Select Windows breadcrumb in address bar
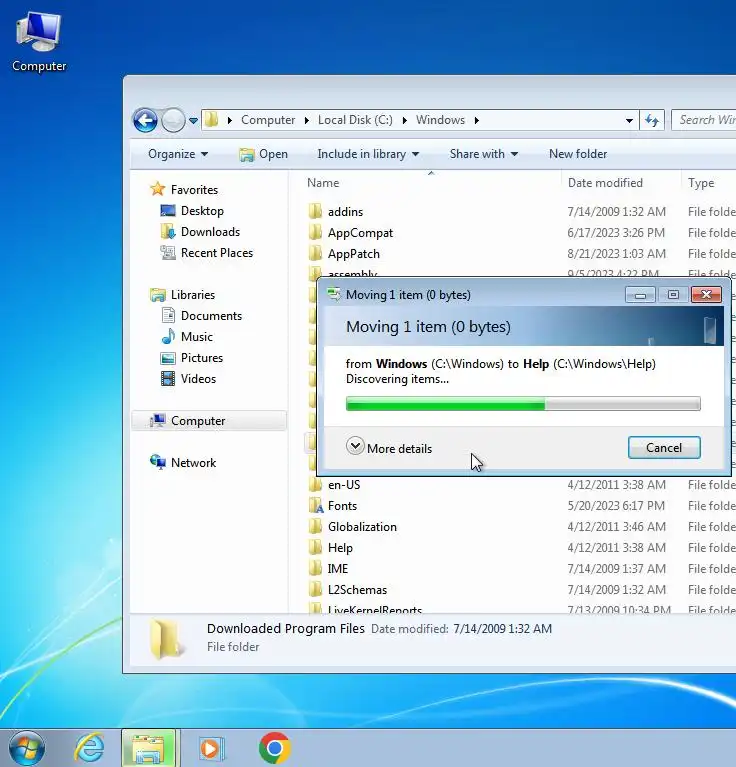736x767 pixels. [440, 120]
